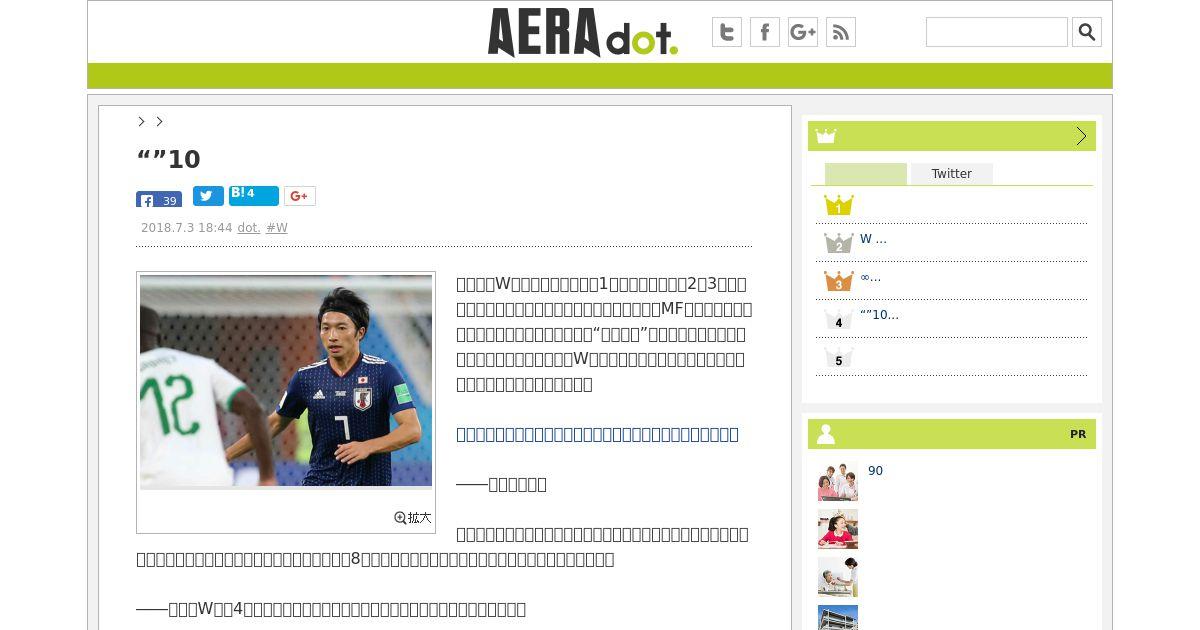The image size is (1200, 630).
Task: Share article with Google+ button below title
Action: (300, 196)
